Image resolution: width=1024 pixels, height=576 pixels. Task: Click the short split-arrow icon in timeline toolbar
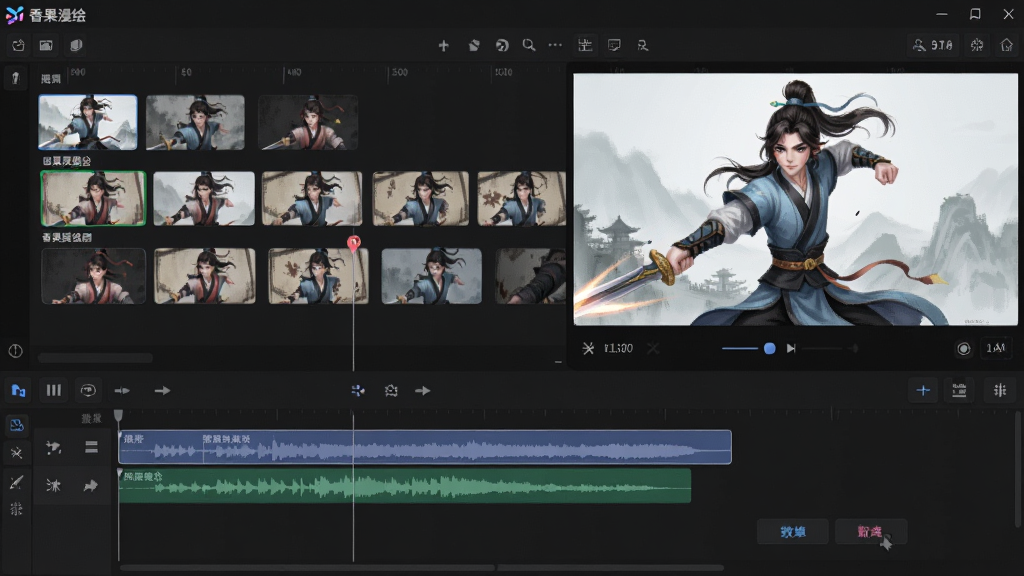pos(122,391)
